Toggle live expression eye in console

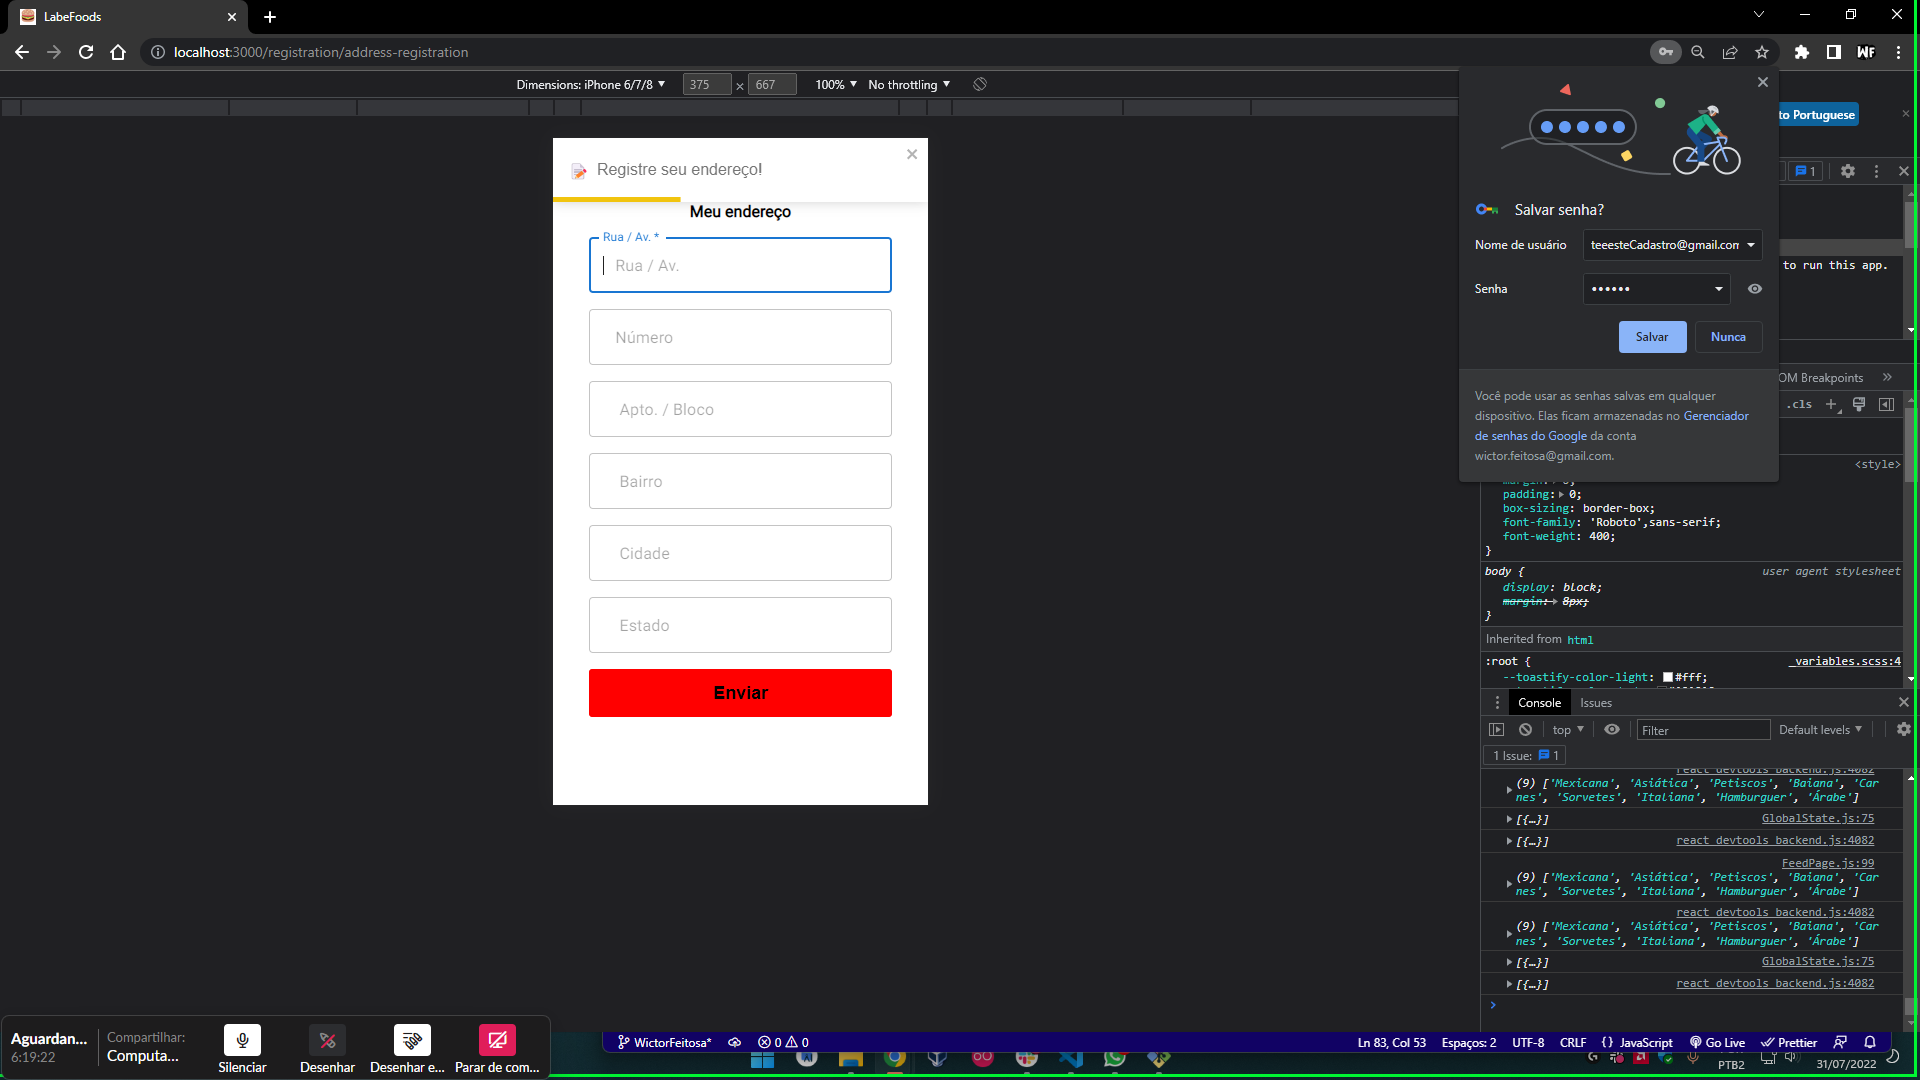[1612, 730]
